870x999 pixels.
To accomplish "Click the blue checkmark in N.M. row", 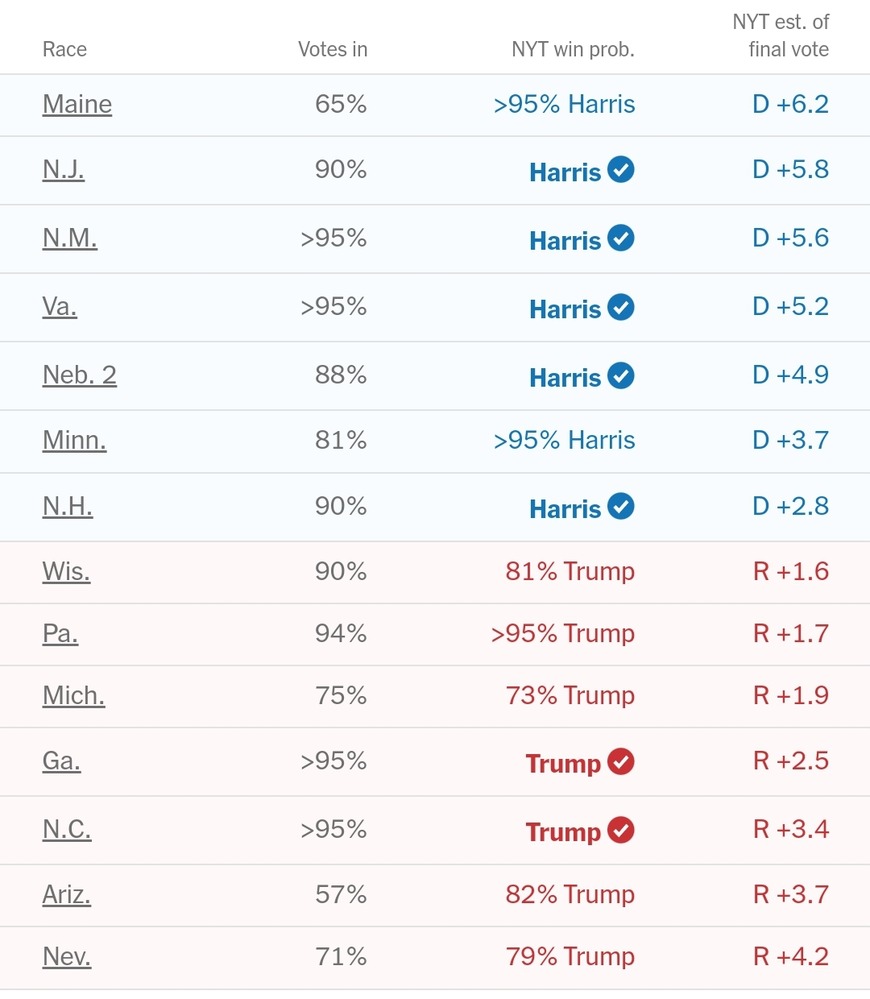I will pos(621,239).
